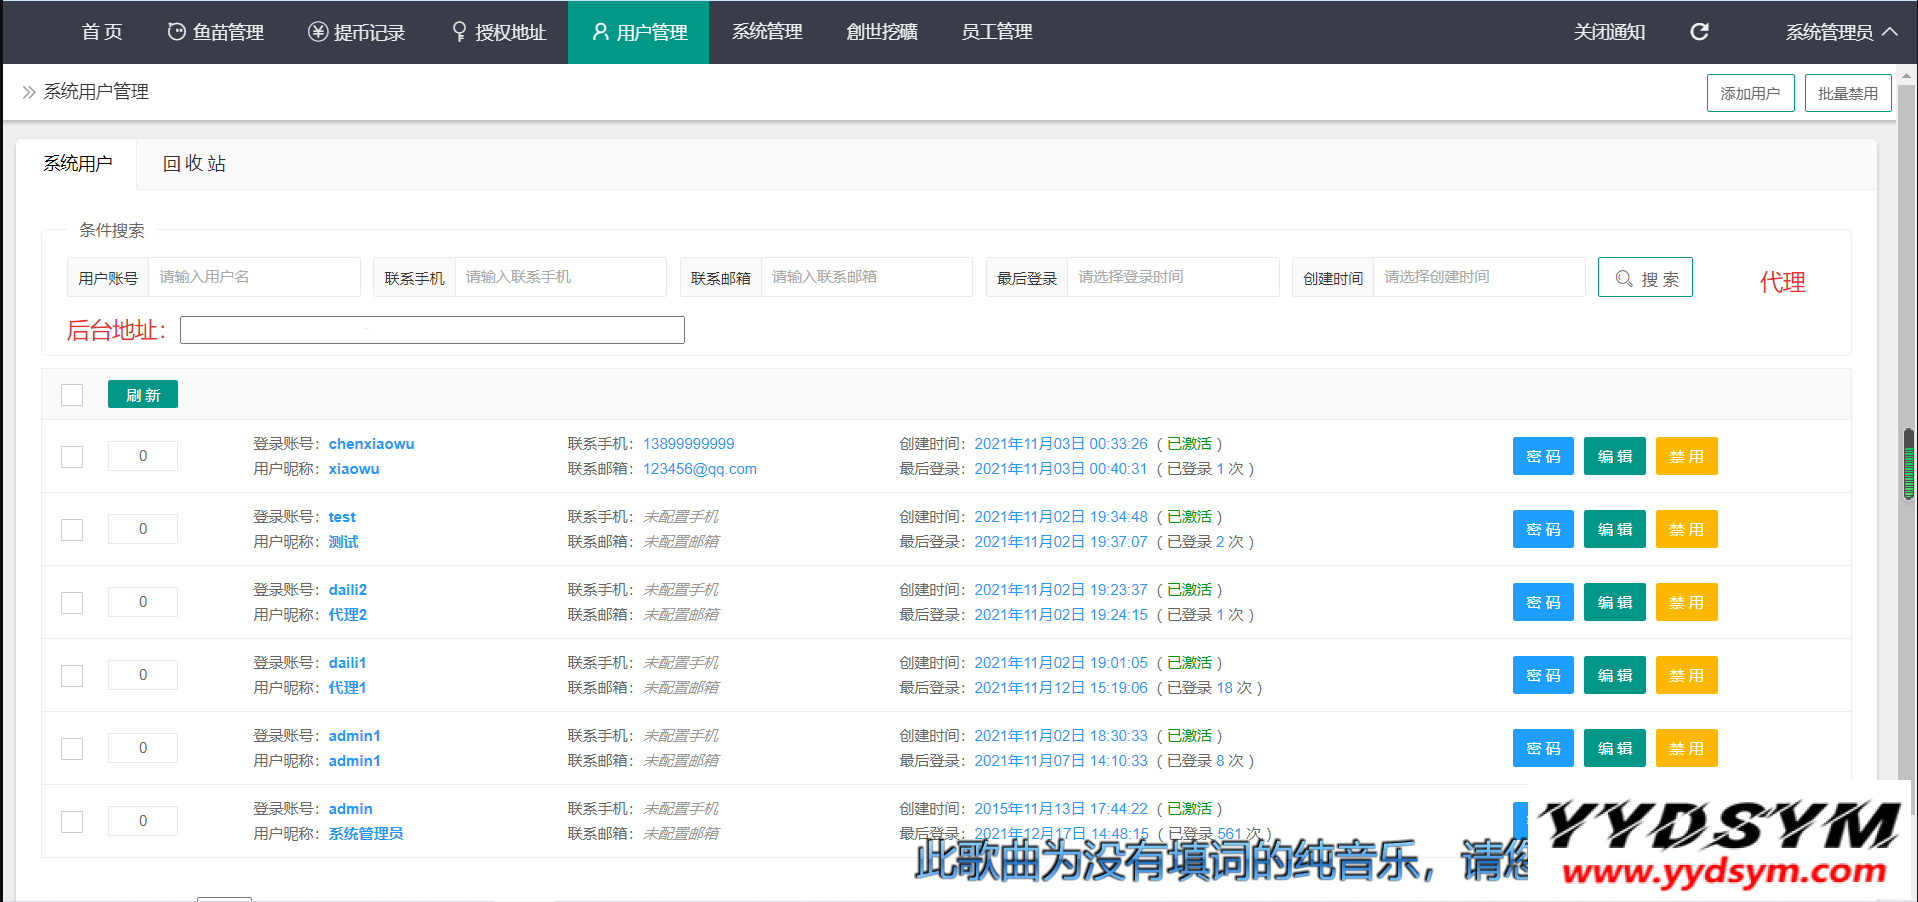Open the 最后登录 date picker field

(1172, 277)
